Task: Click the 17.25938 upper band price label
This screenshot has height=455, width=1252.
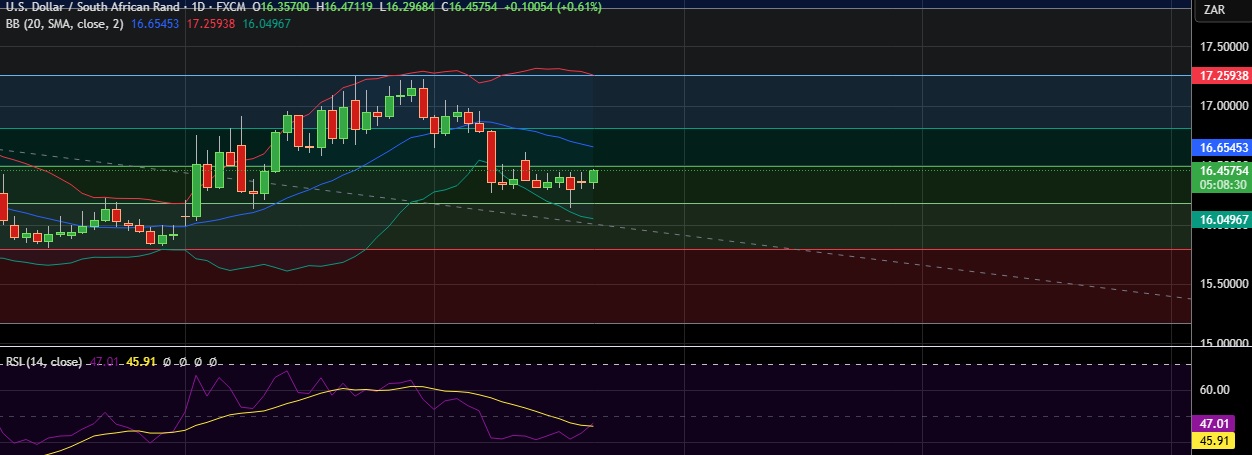Action: [1221, 75]
